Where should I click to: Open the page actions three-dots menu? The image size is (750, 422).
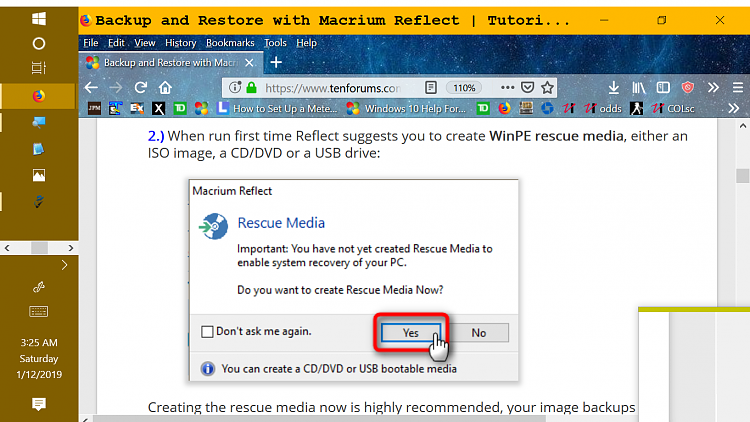[507, 88]
